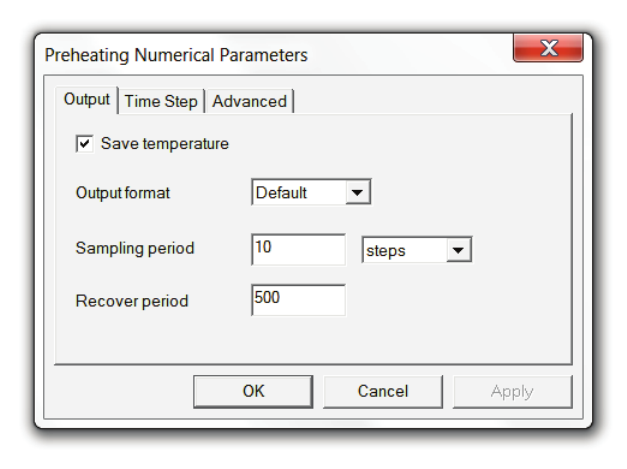Image resolution: width=627 pixels, height=469 pixels.
Task: Open the Output format combo box showing Default
Action: pyautogui.click(x=310, y=192)
